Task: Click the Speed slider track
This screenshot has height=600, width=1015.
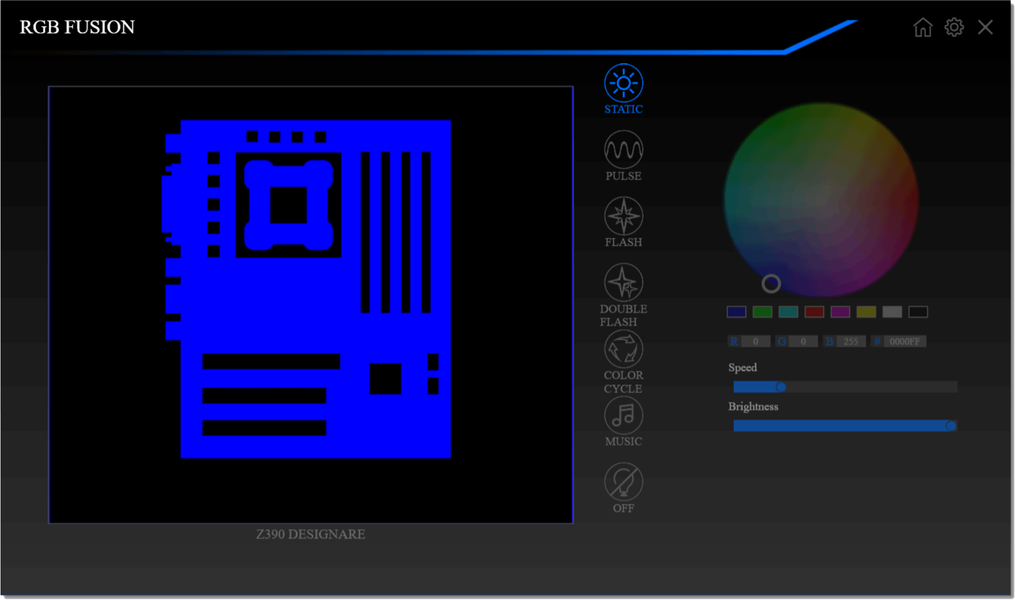Action: pos(845,387)
